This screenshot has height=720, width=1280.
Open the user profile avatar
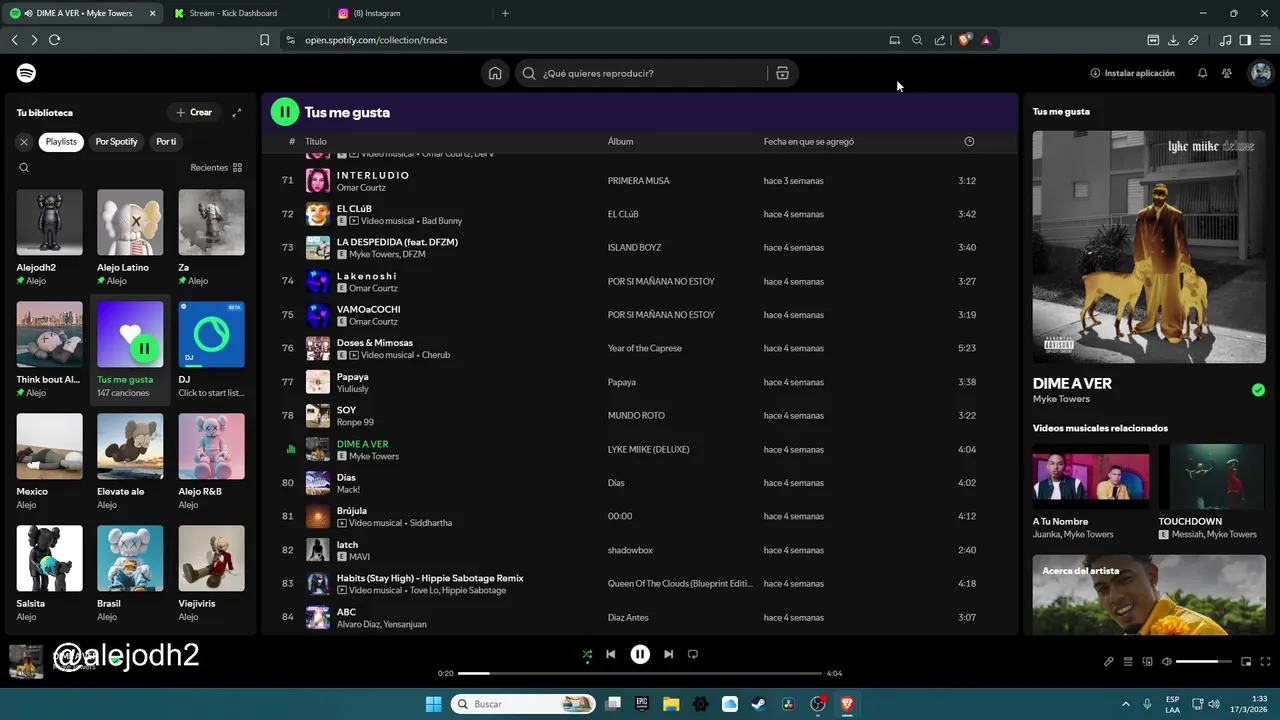click(x=1260, y=73)
